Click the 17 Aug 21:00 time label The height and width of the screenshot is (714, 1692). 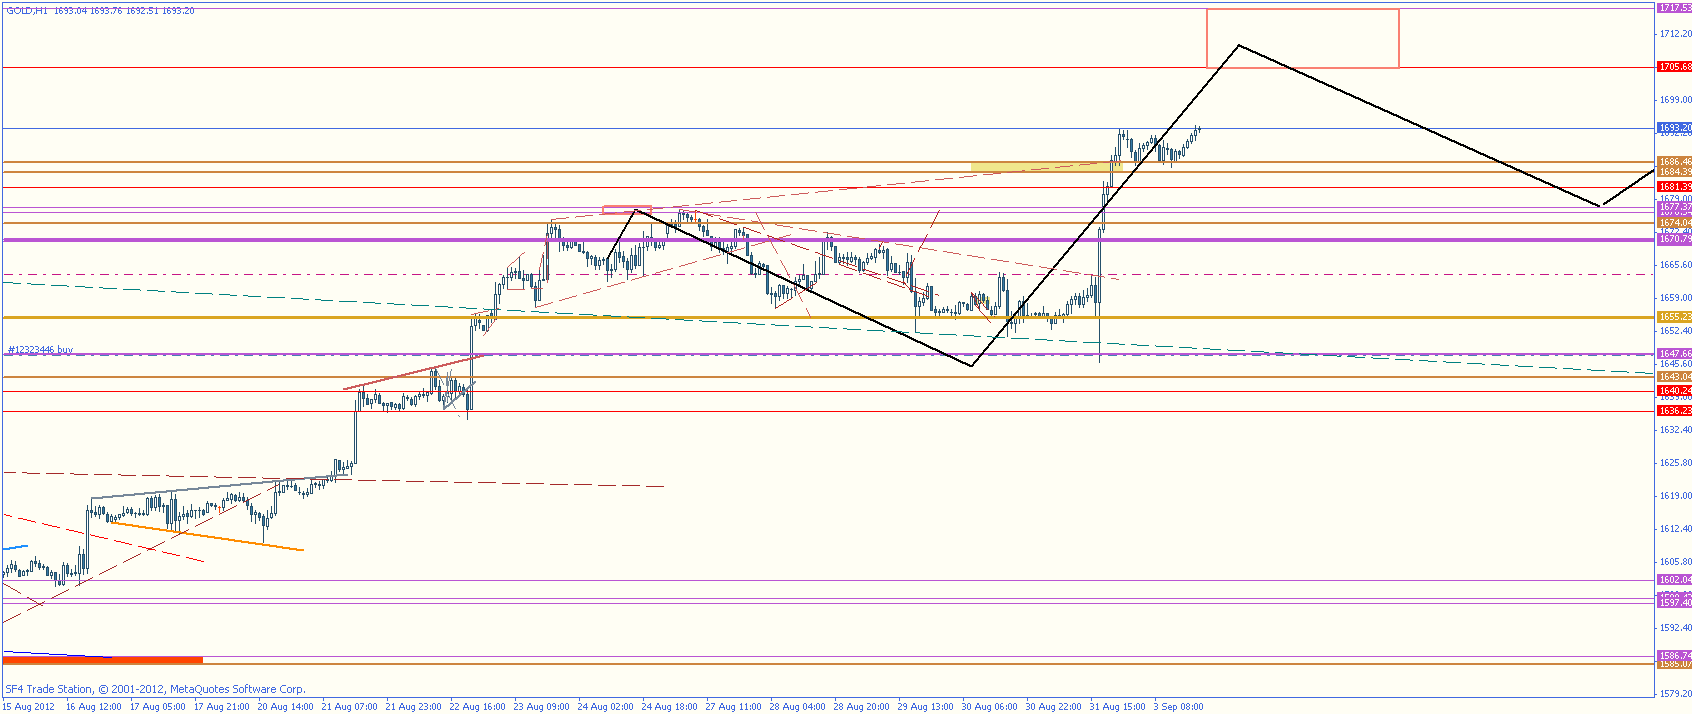point(221,707)
